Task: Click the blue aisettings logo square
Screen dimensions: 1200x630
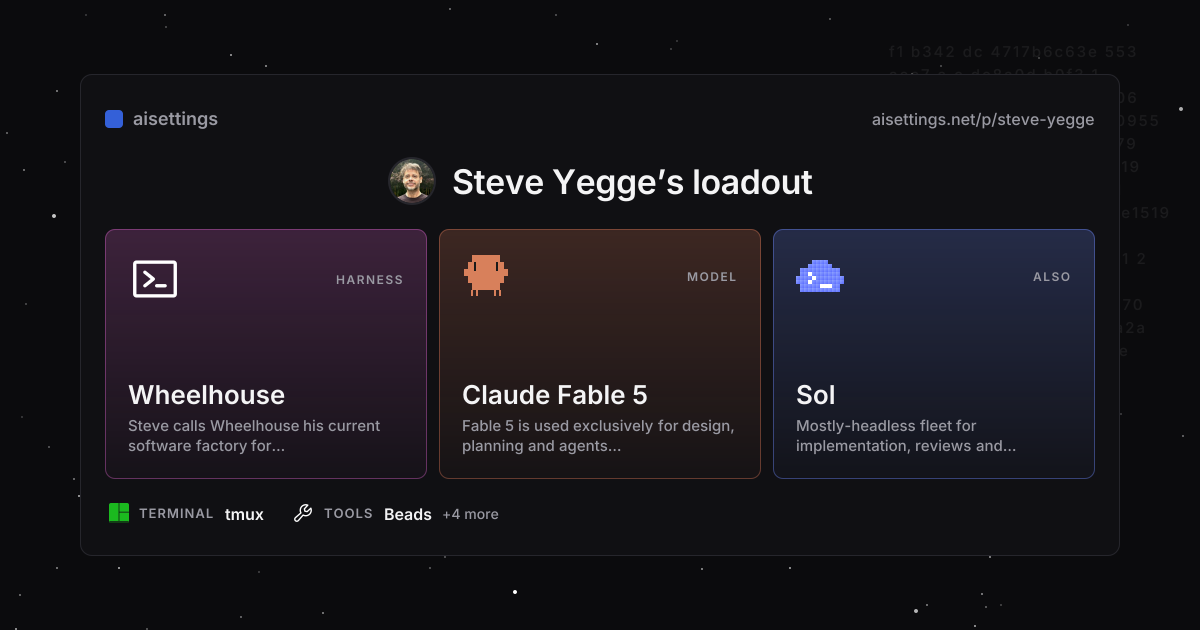Action: point(114,119)
